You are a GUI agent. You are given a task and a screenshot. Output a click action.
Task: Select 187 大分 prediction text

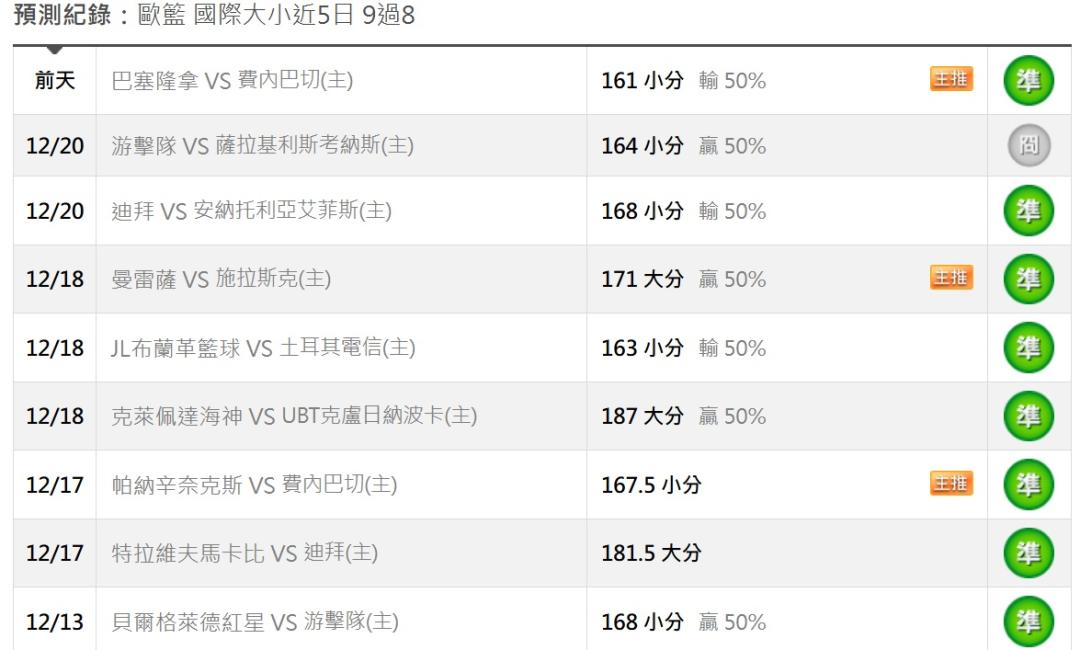pyautogui.click(x=642, y=416)
